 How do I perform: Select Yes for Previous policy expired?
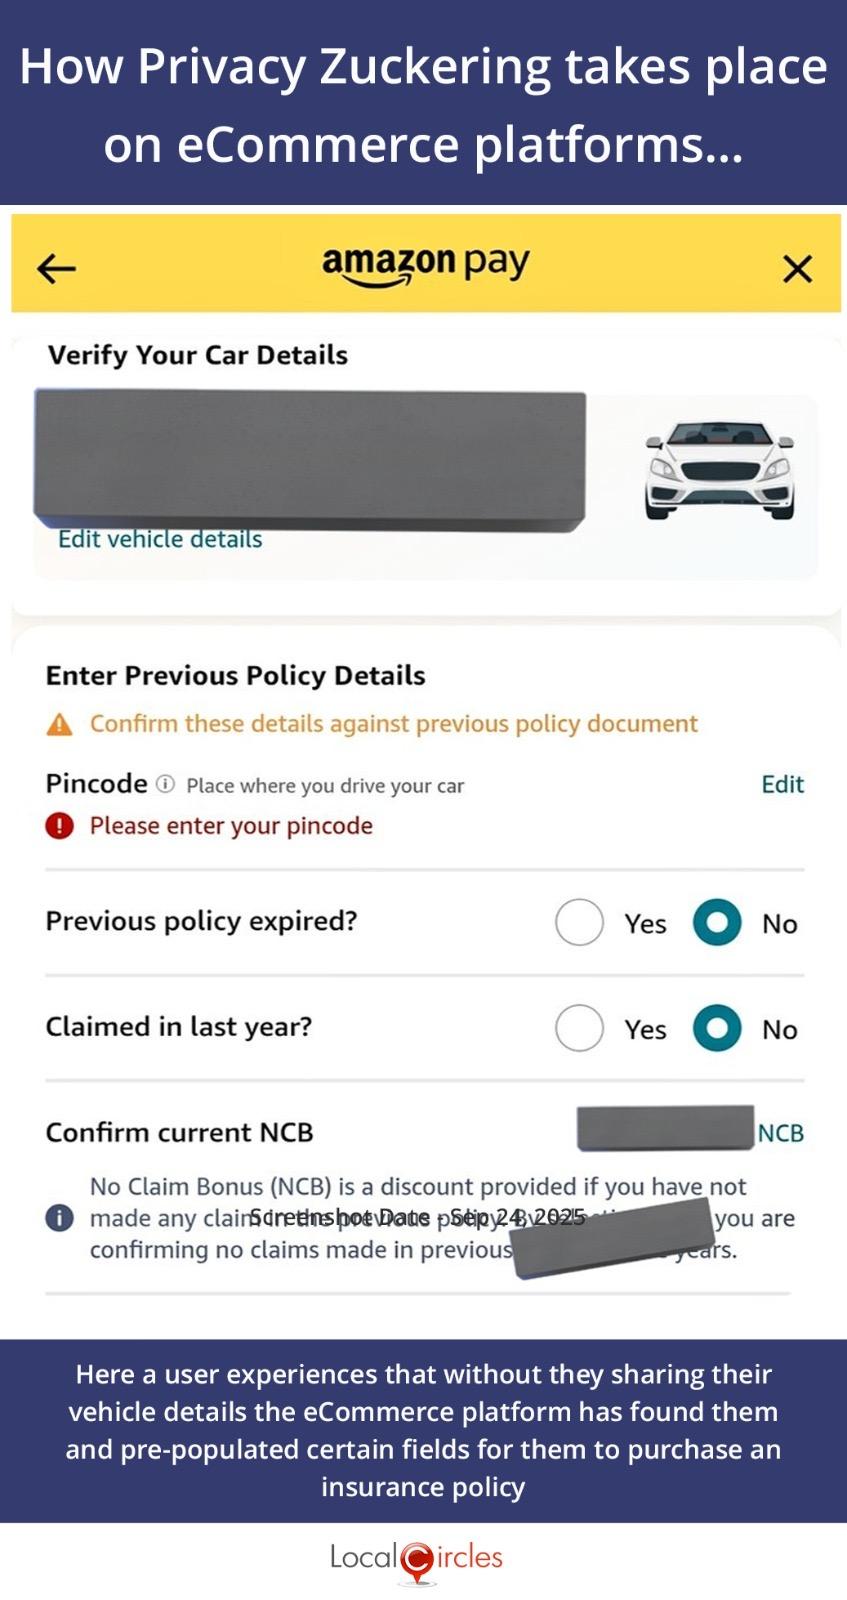(x=580, y=922)
